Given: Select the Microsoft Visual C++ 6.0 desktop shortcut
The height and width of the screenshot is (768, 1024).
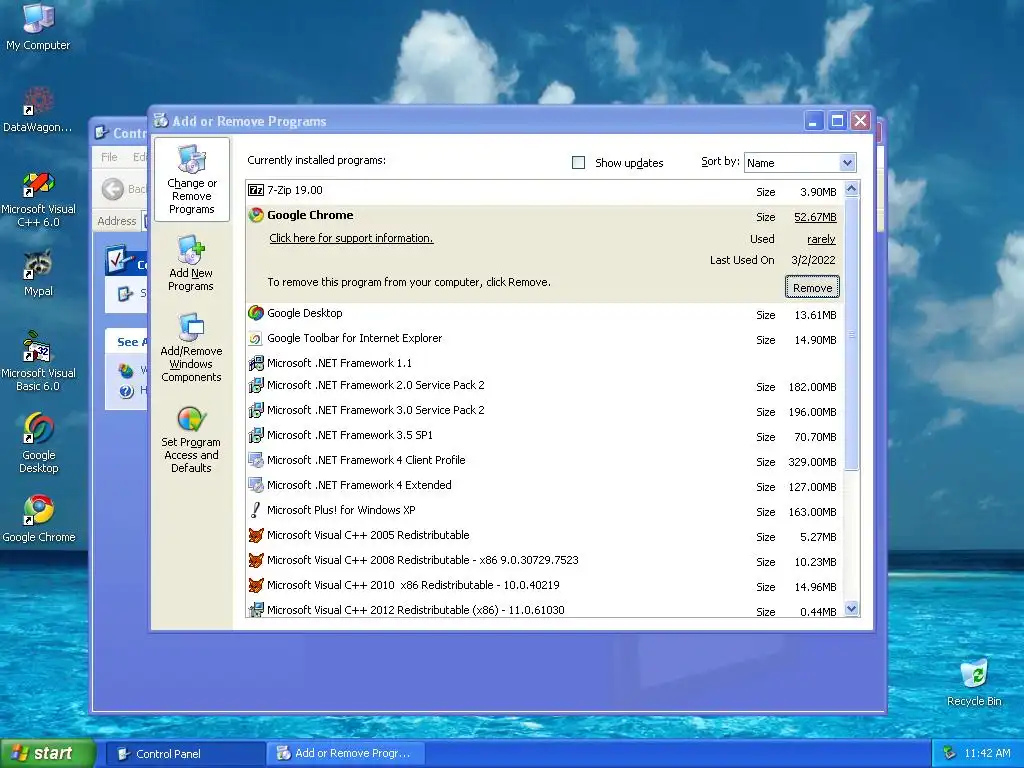Looking at the screenshot, I should (38, 199).
